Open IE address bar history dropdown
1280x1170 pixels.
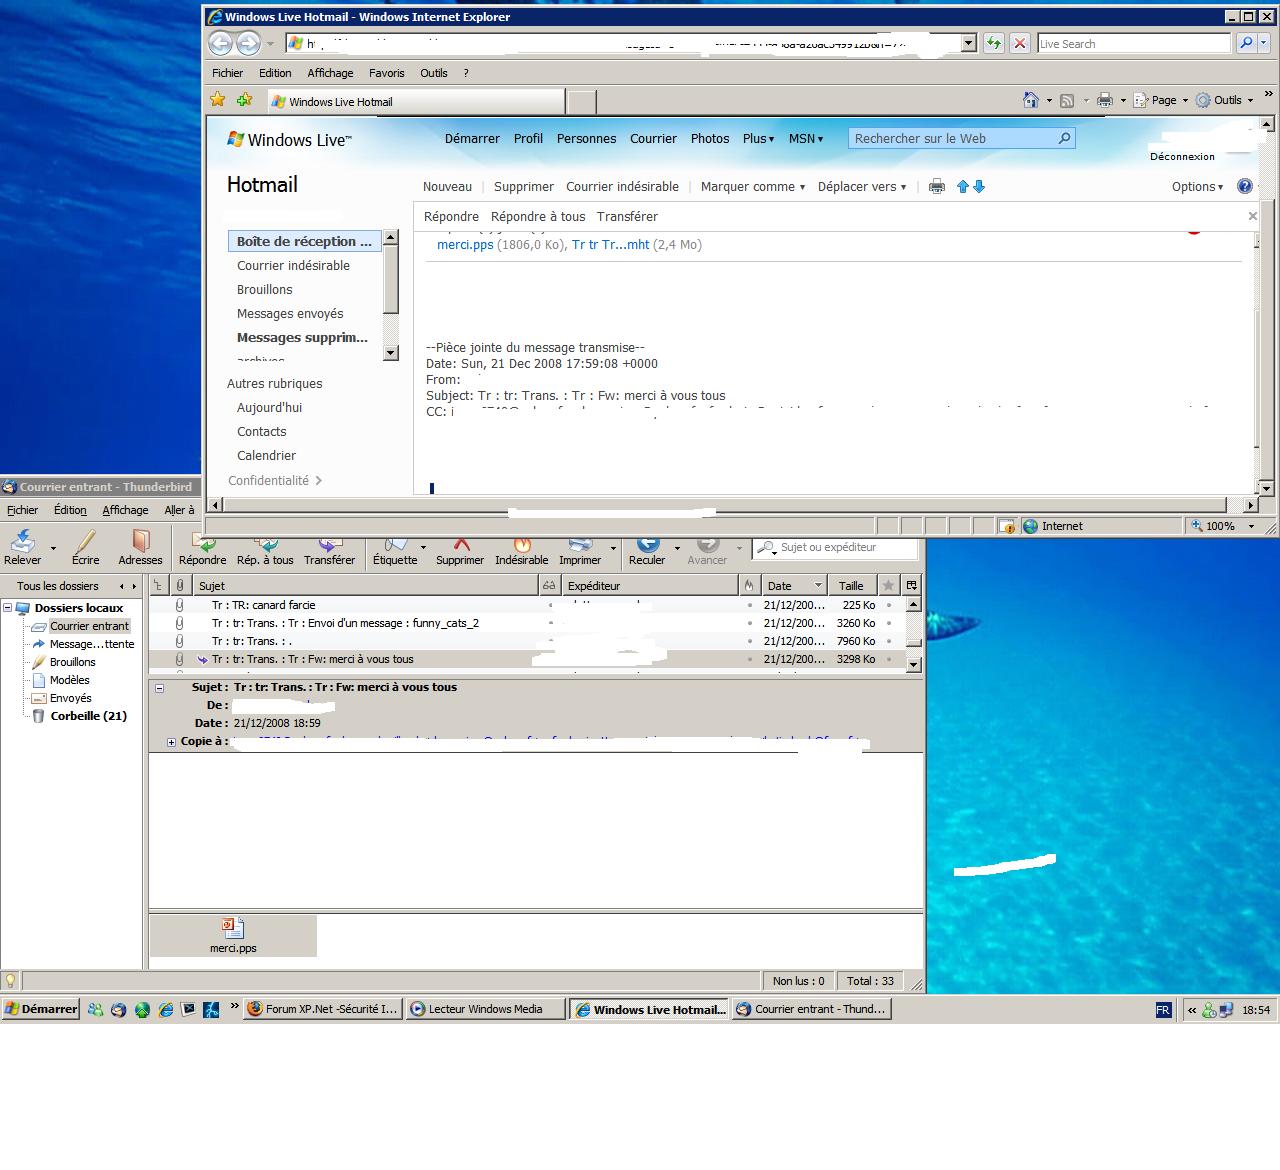(968, 43)
